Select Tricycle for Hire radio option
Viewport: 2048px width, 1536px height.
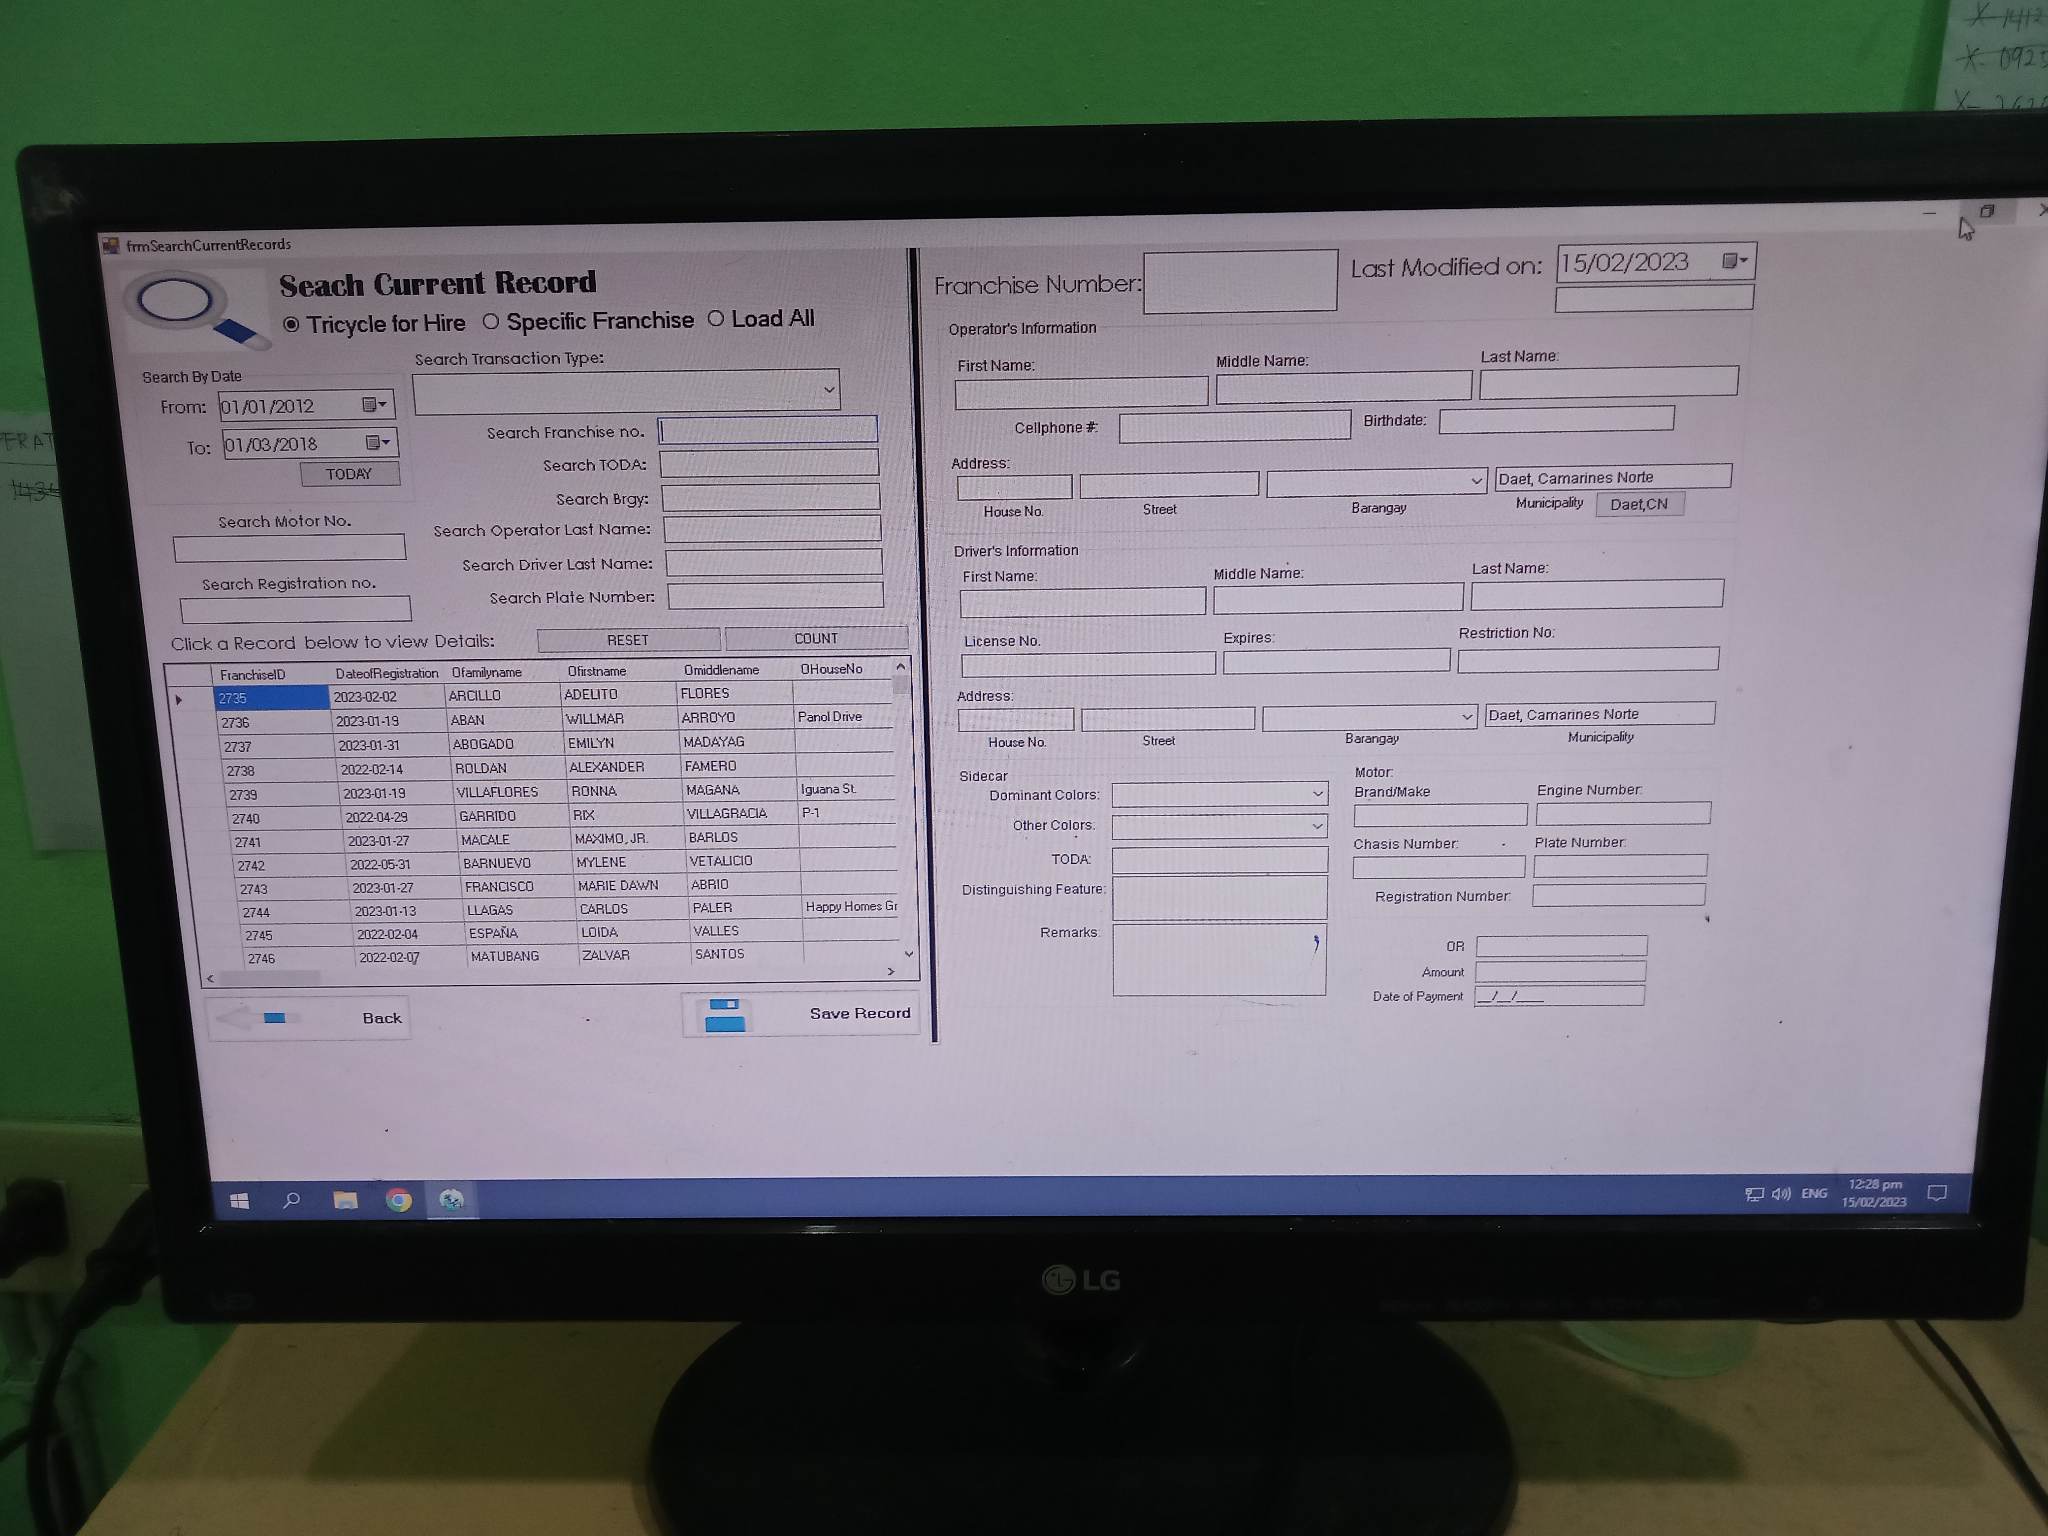click(292, 325)
